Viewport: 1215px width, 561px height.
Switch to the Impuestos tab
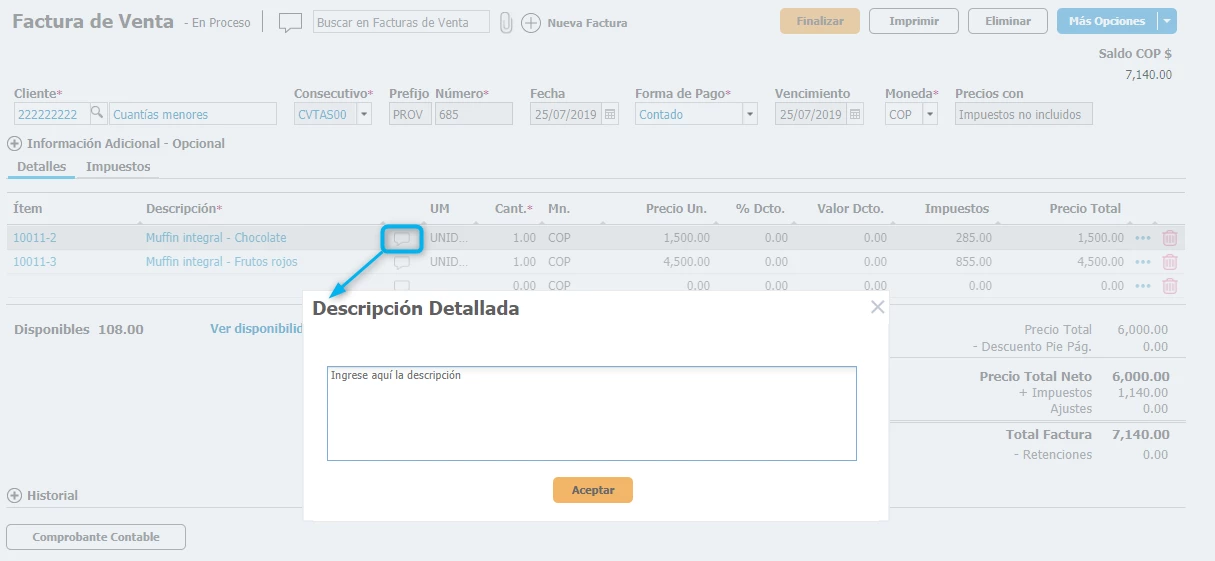click(118, 167)
